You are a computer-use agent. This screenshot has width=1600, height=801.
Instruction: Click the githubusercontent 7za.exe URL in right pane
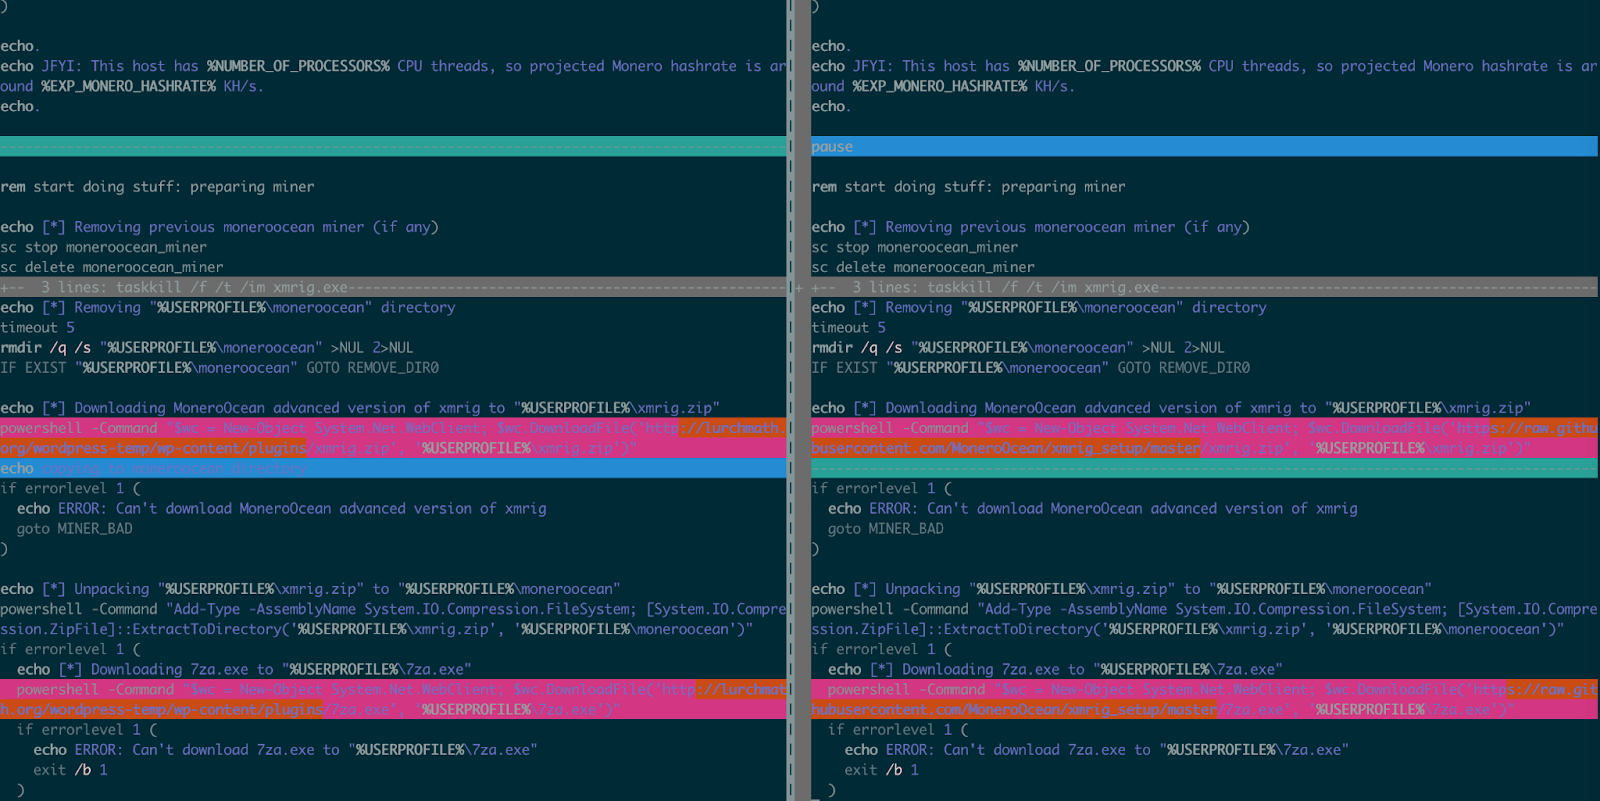pyautogui.click(x=1200, y=700)
